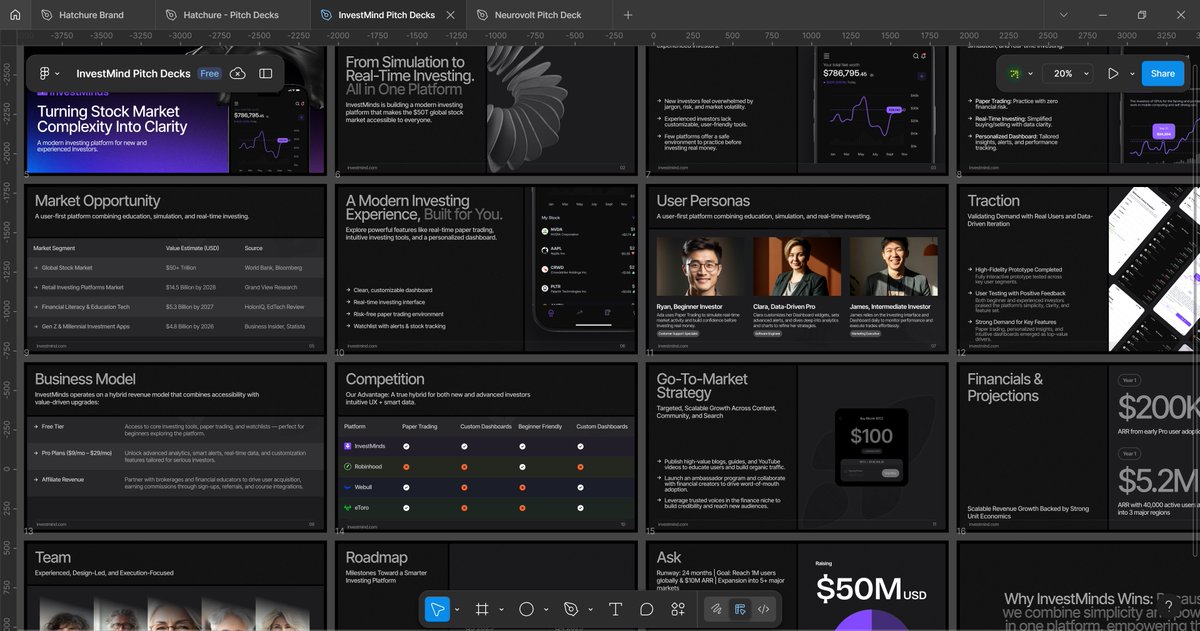The width and height of the screenshot is (1200, 631).
Task: Select the Comment tool
Action: click(647, 608)
